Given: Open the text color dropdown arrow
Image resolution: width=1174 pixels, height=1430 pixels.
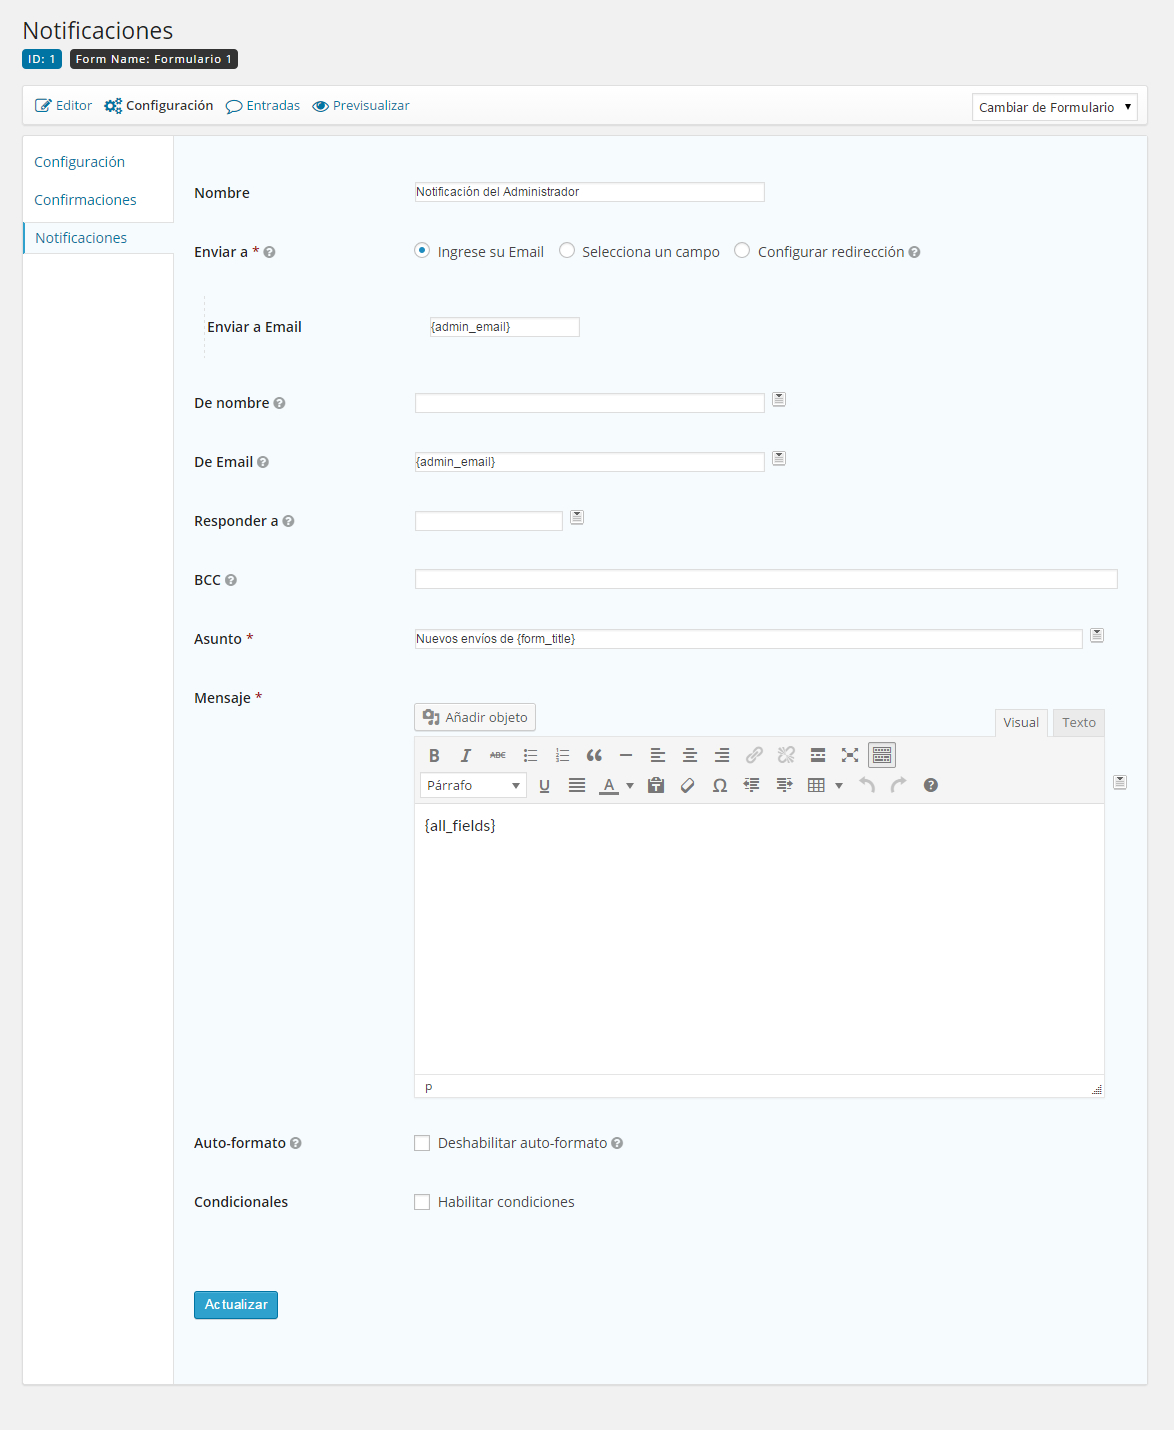Looking at the screenshot, I should [630, 786].
